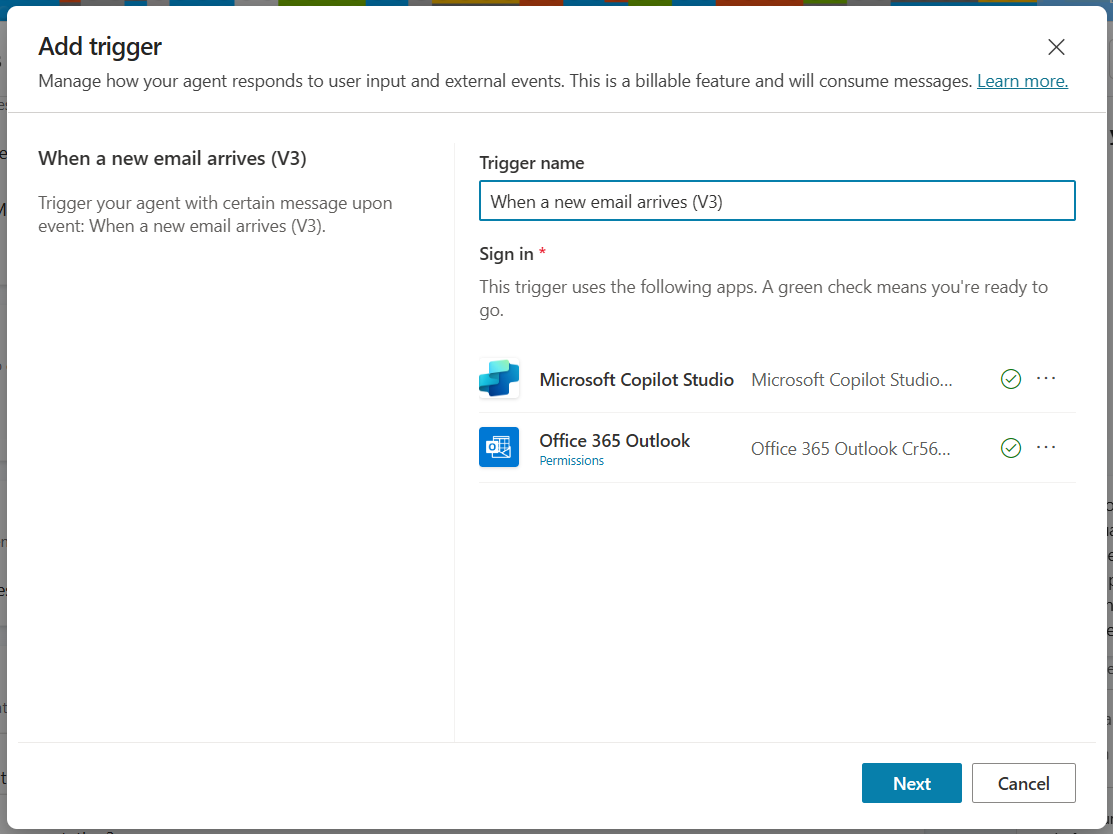Image resolution: width=1113 pixels, height=834 pixels.
Task: Click the 'Microsoft Copilot Studio' app name label
Action: (x=636, y=380)
